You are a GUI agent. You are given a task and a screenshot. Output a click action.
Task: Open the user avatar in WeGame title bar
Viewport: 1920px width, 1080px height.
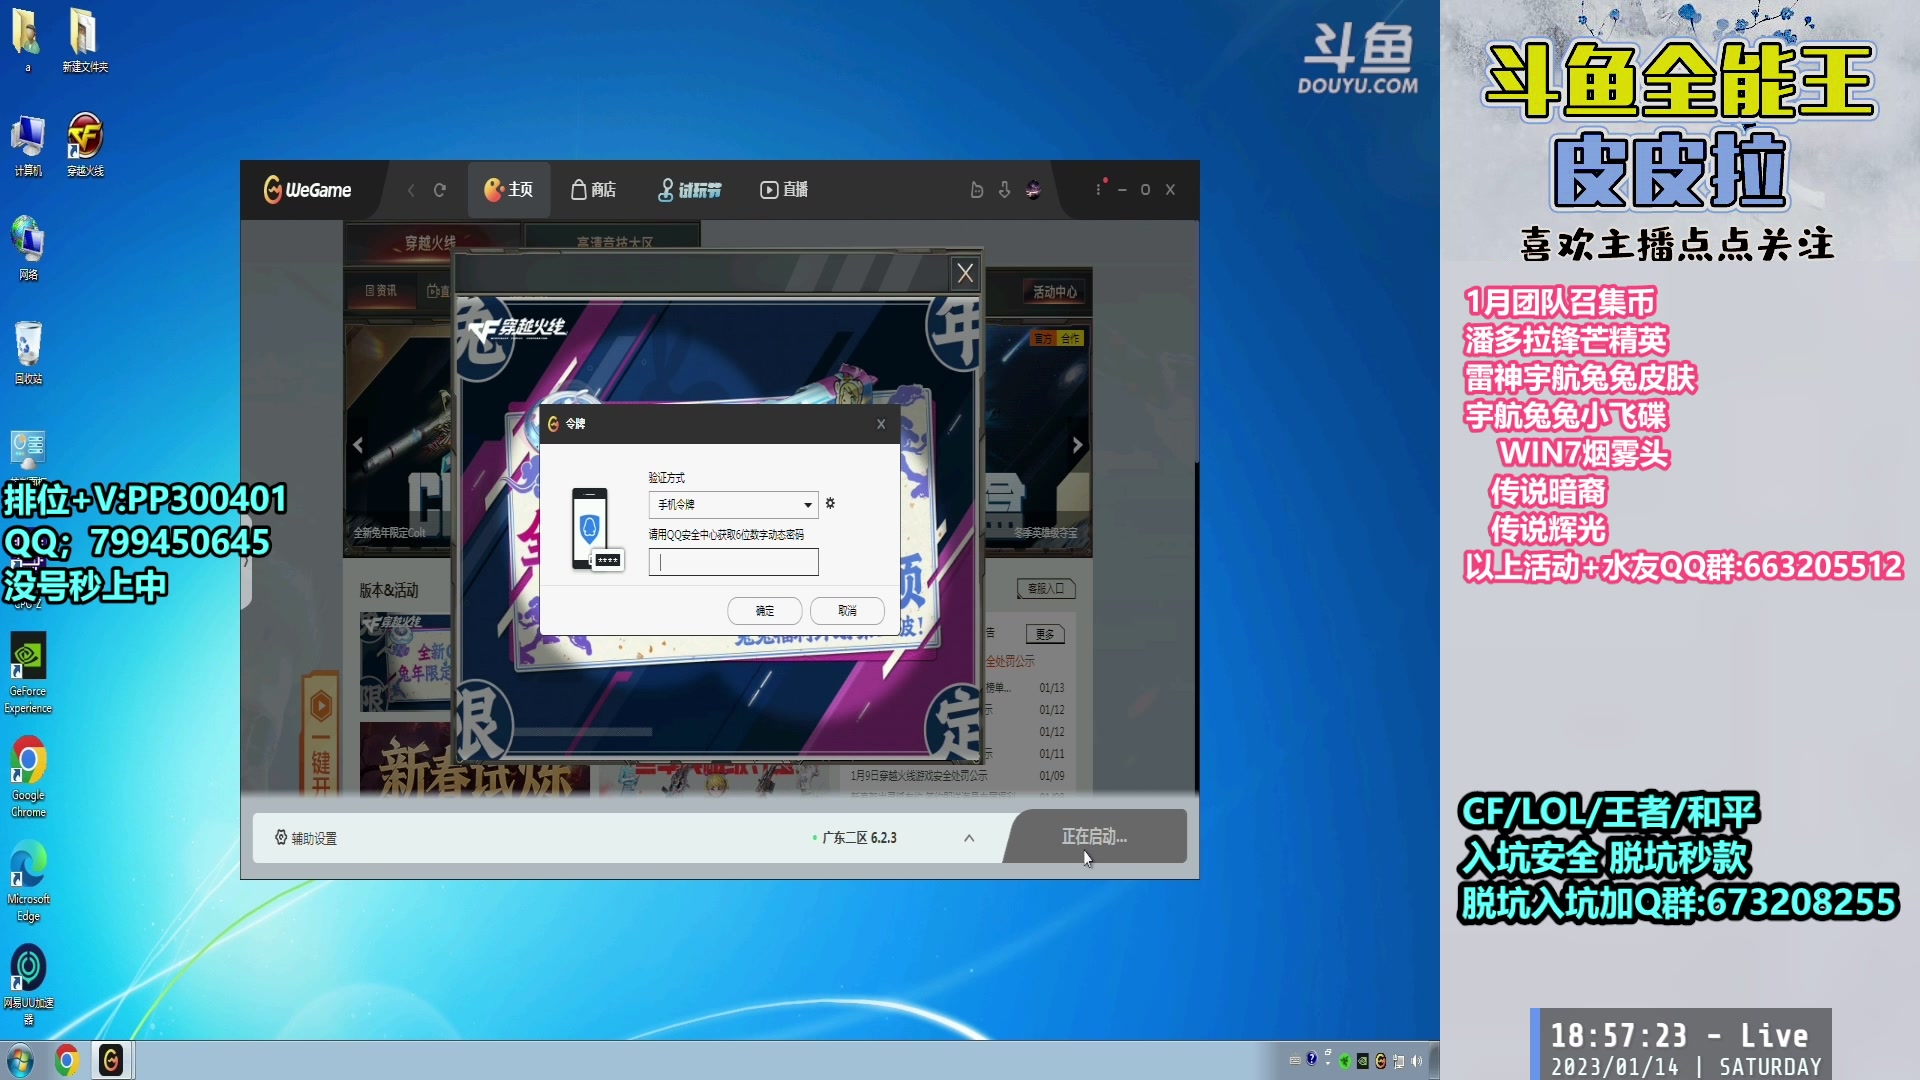pyautogui.click(x=1033, y=190)
